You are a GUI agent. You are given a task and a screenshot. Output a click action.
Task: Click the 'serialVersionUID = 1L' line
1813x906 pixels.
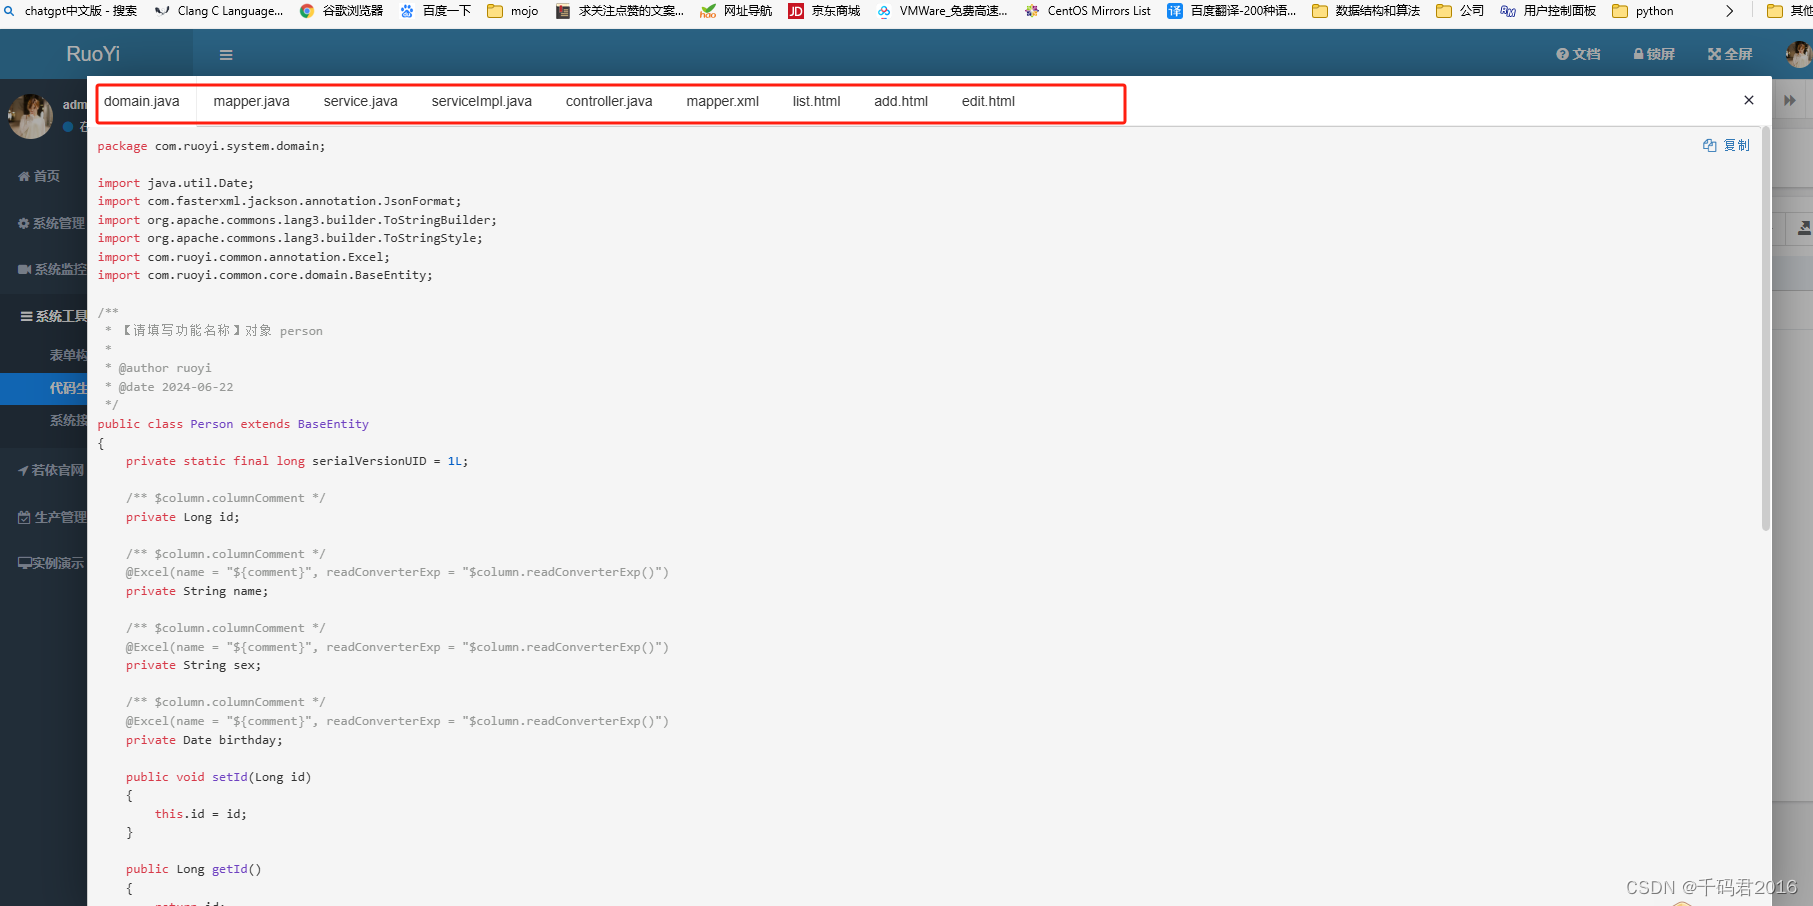tap(297, 461)
